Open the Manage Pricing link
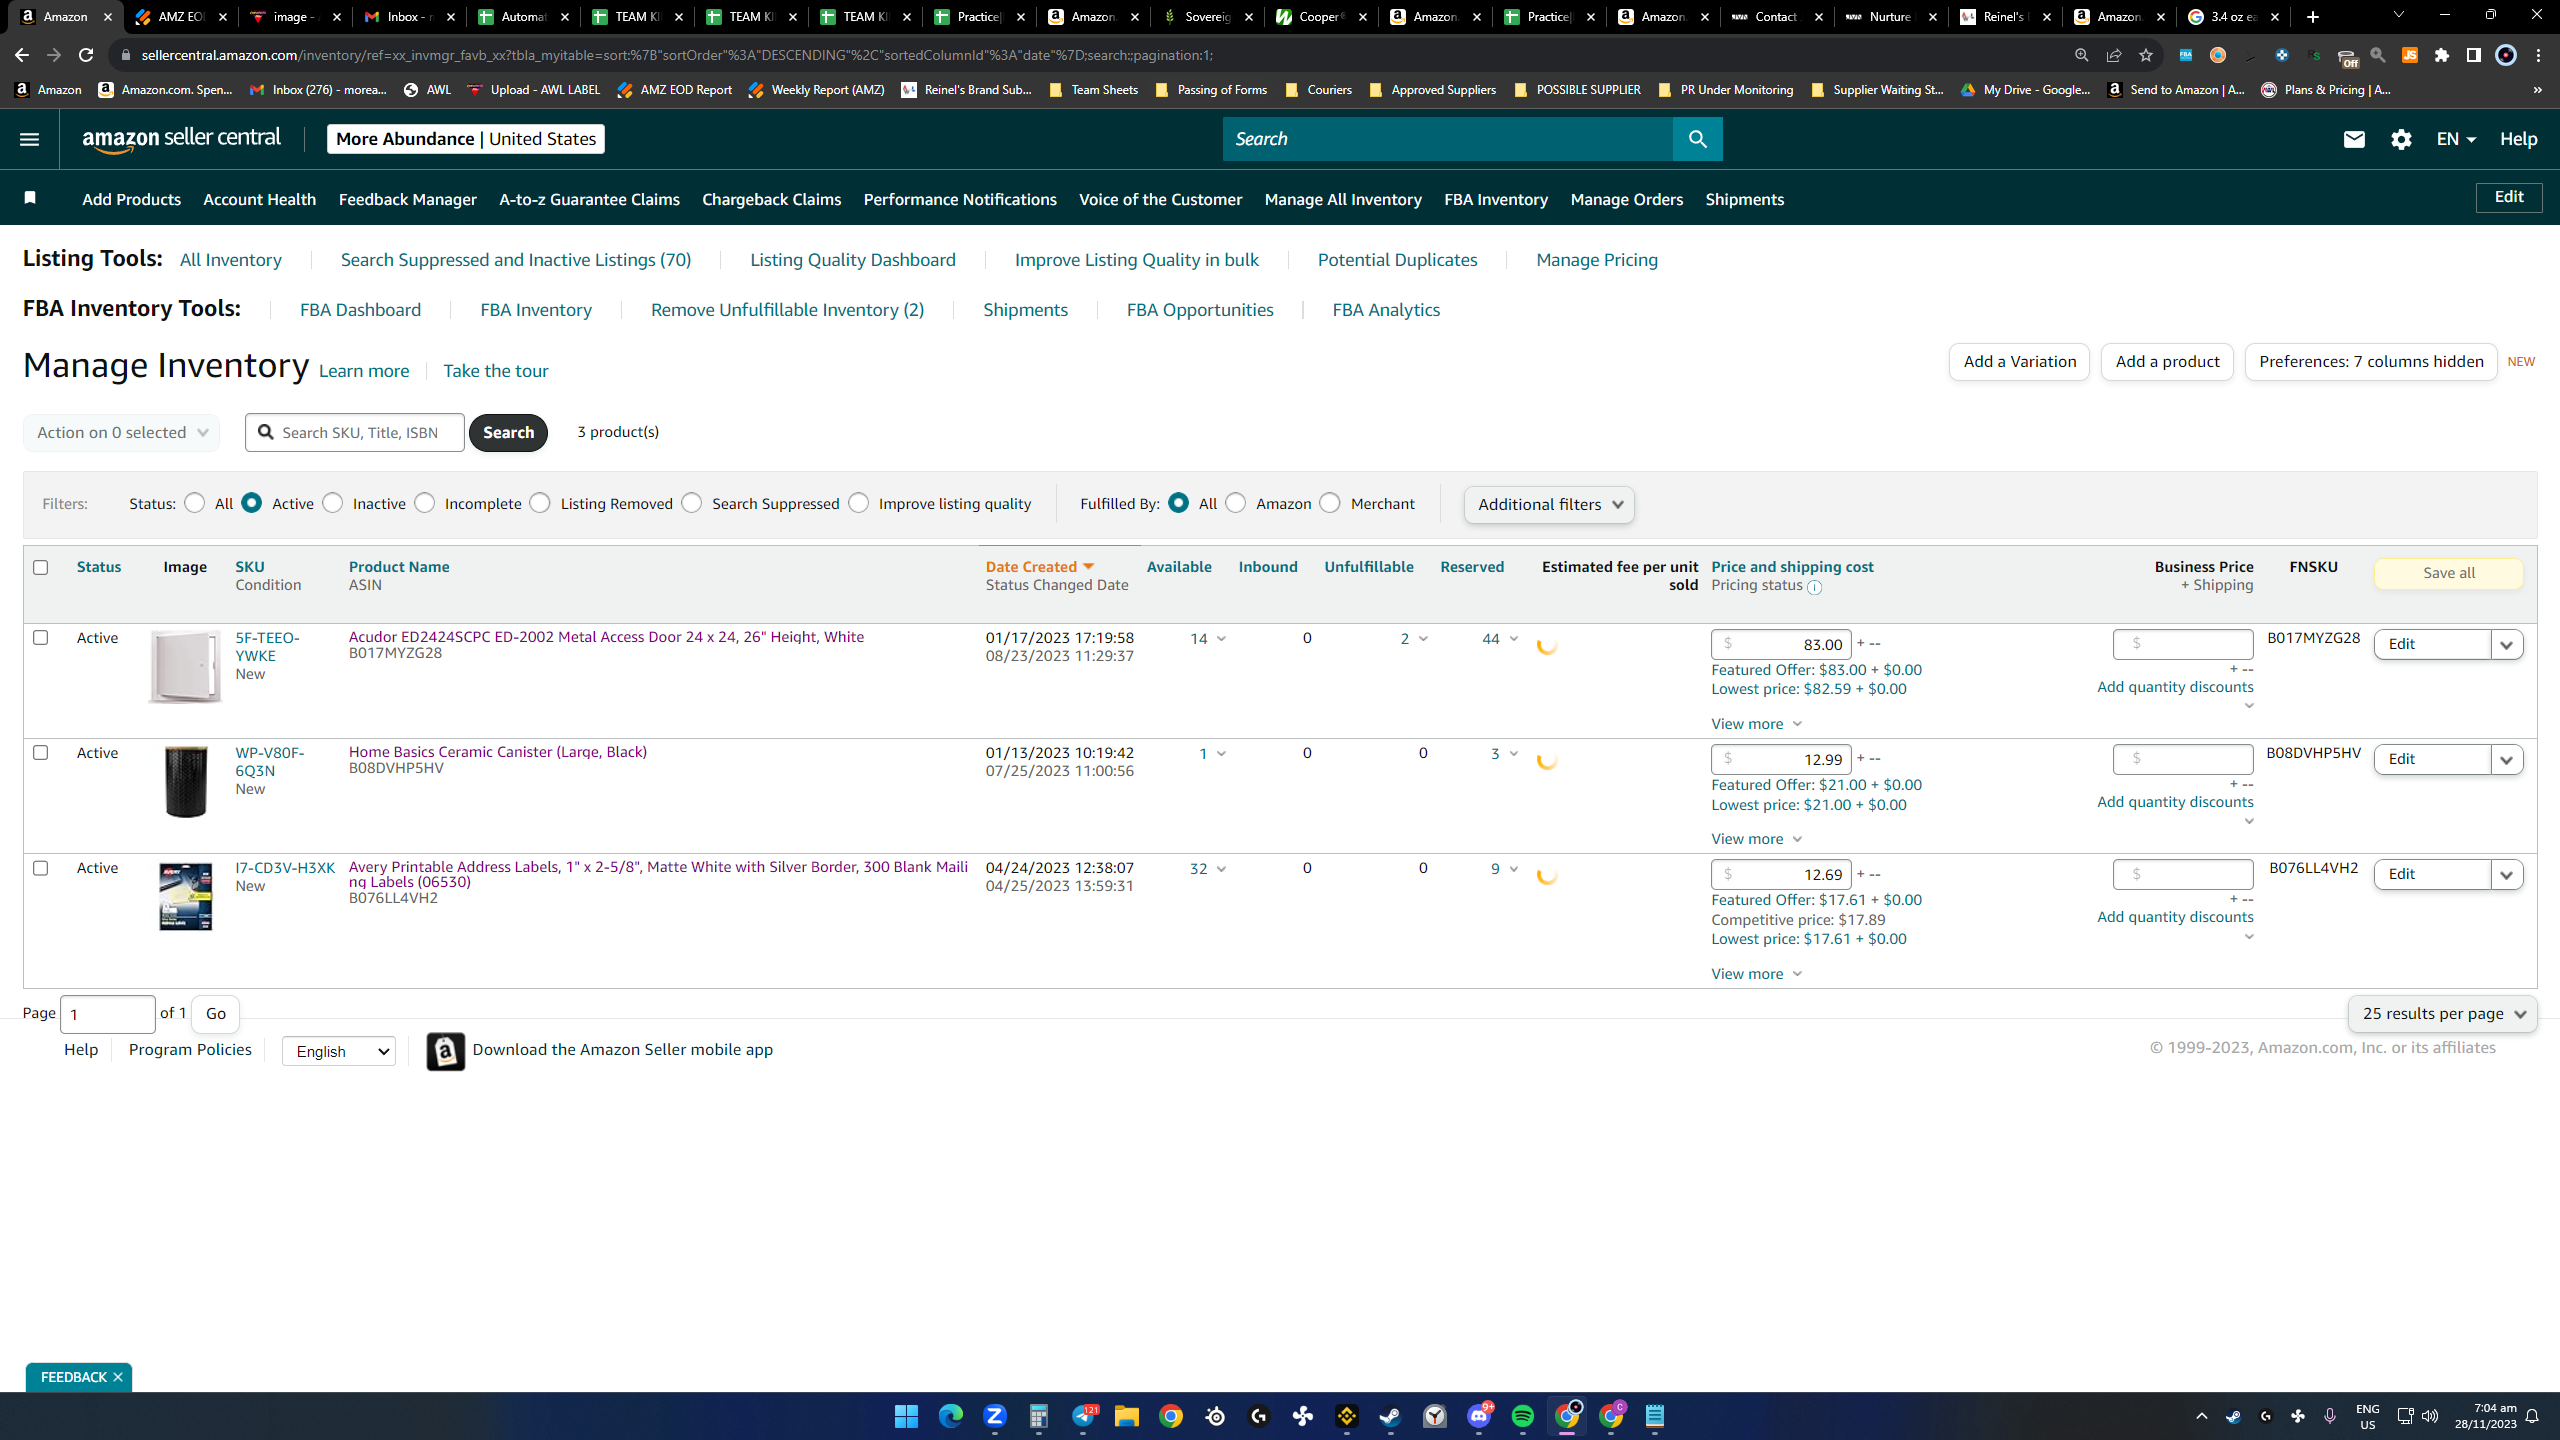Image resolution: width=2560 pixels, height=1440 pixels. 1597,260
